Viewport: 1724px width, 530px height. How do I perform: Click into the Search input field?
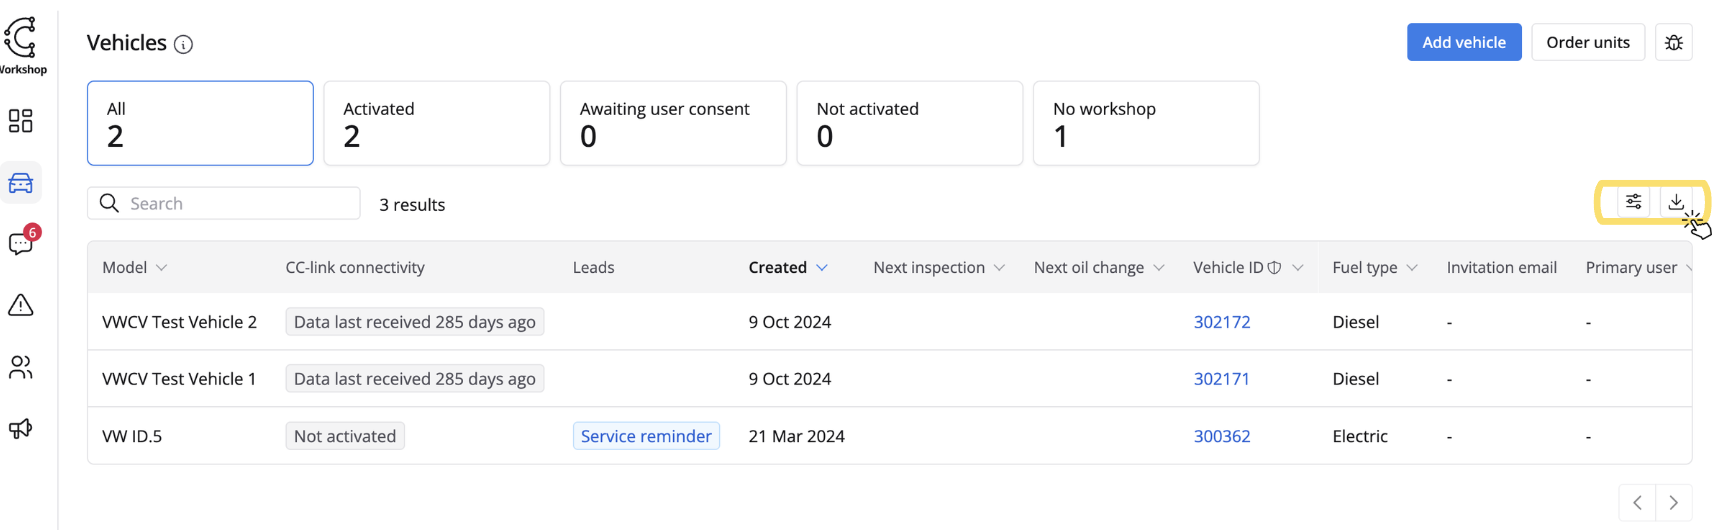coord(238,203)
